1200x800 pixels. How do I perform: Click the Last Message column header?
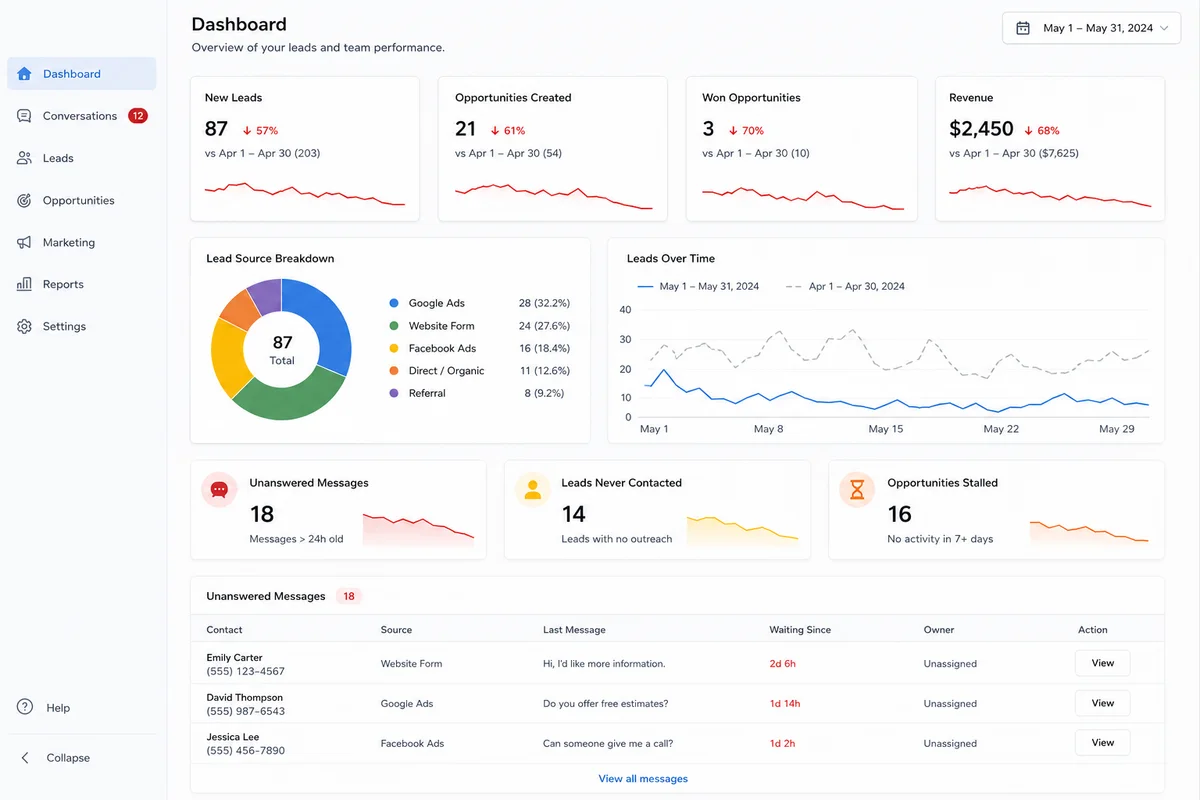(574, 630)
